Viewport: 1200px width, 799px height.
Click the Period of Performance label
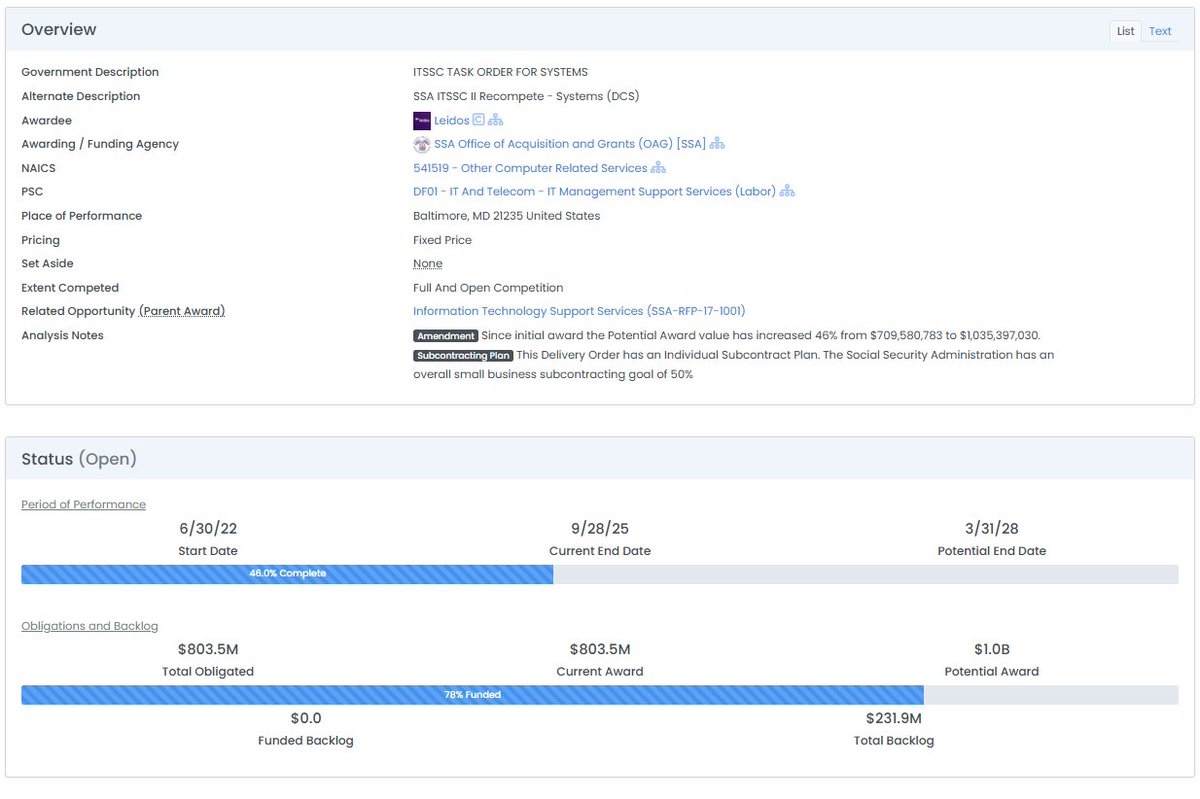(x=83, y=504)
